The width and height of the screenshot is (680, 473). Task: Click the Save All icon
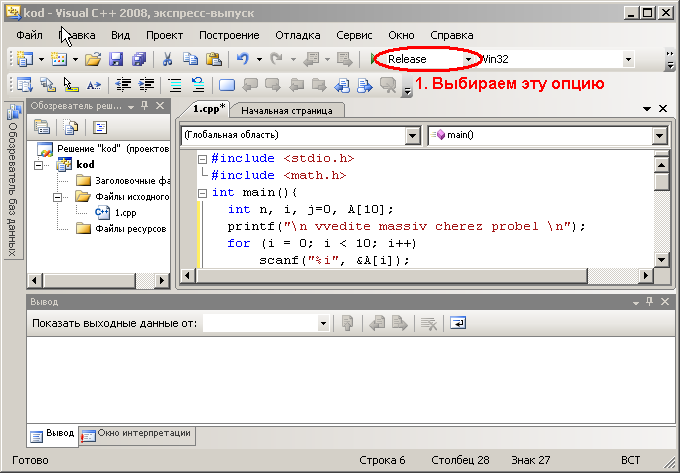pos(139,59)
